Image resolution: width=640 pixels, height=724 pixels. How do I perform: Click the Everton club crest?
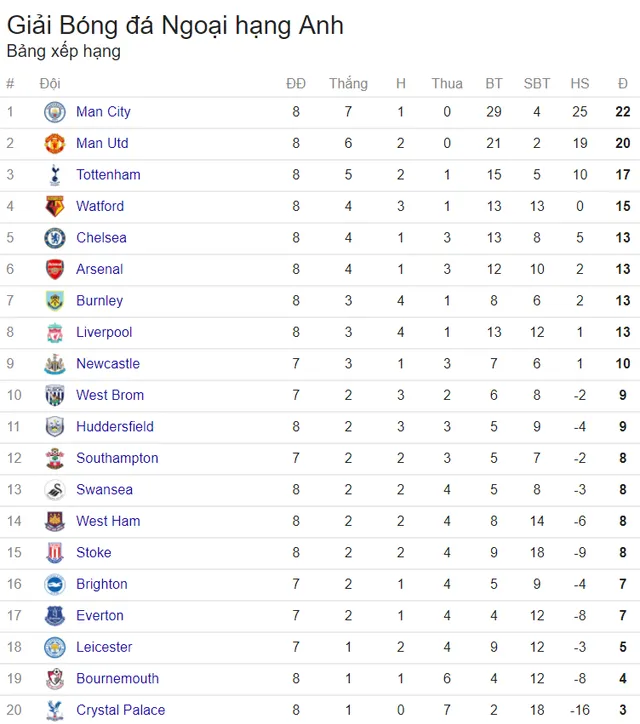(x=55, y=616)
